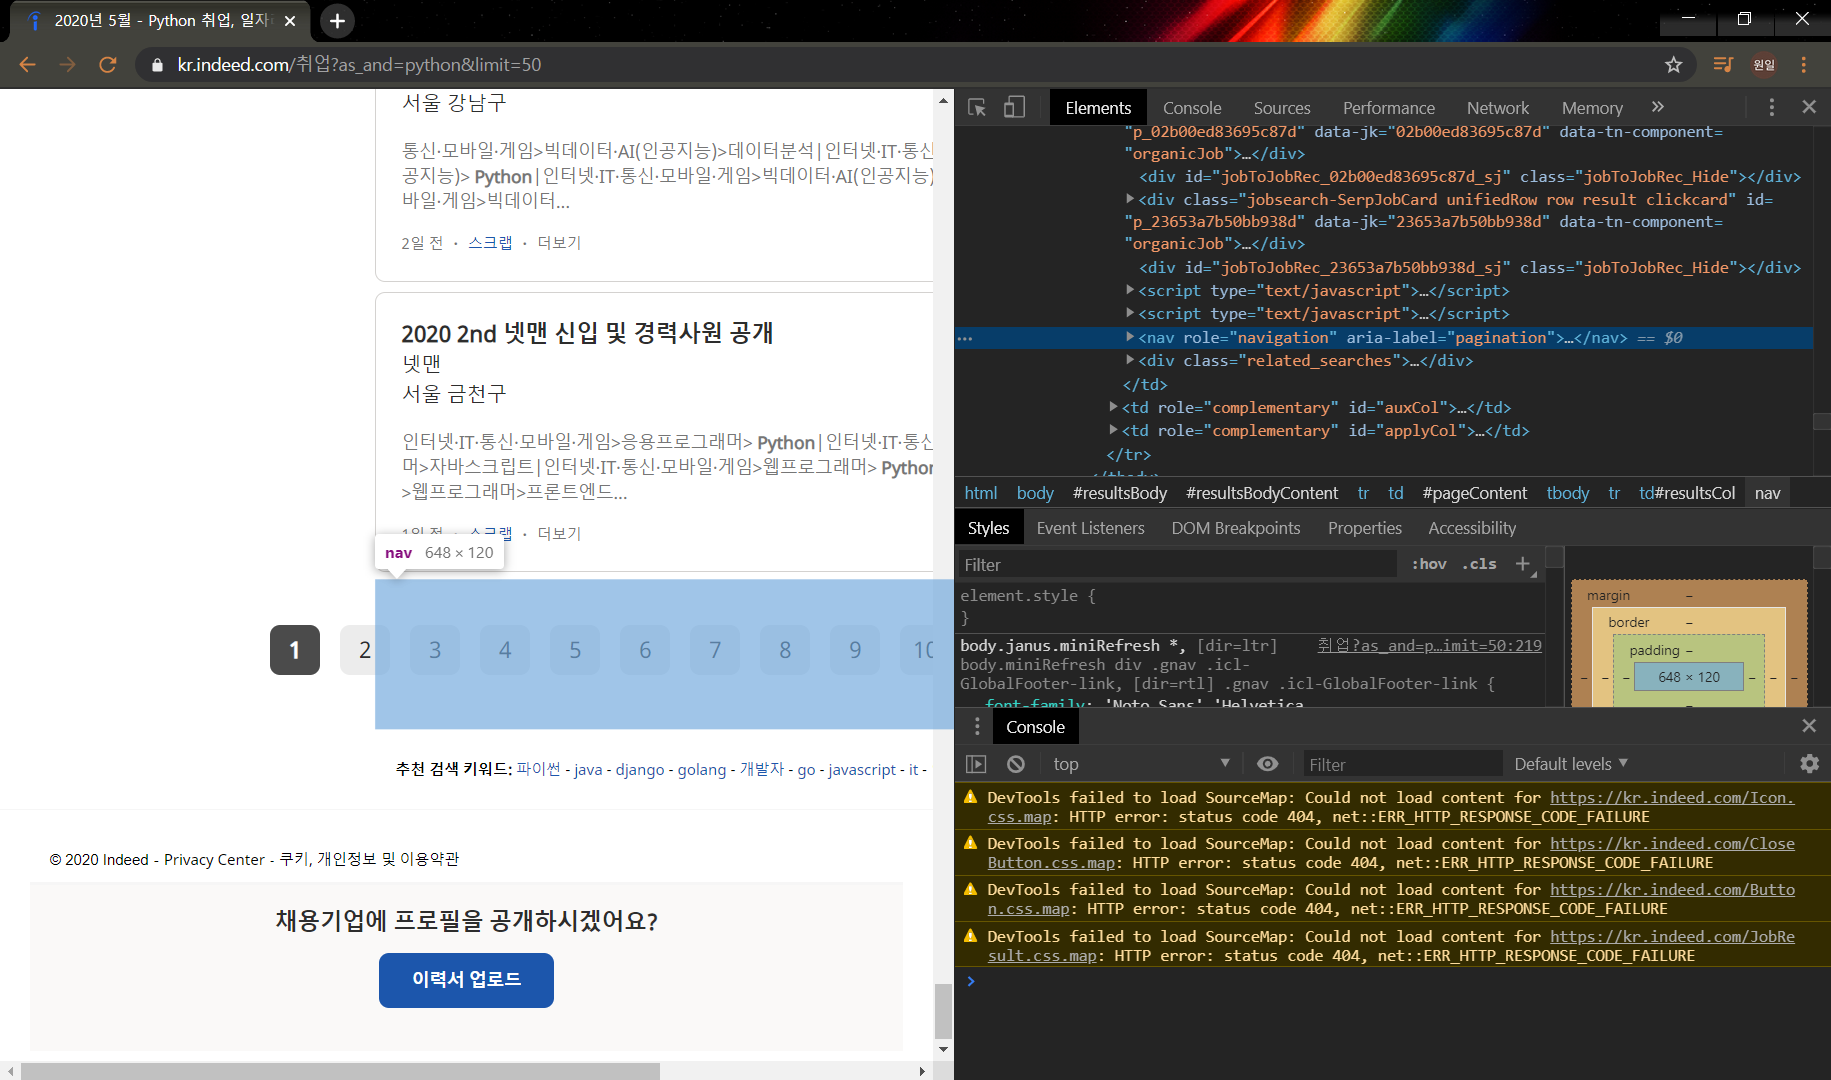
Task: Go to pagination page 8
Action: coord(785,650)
